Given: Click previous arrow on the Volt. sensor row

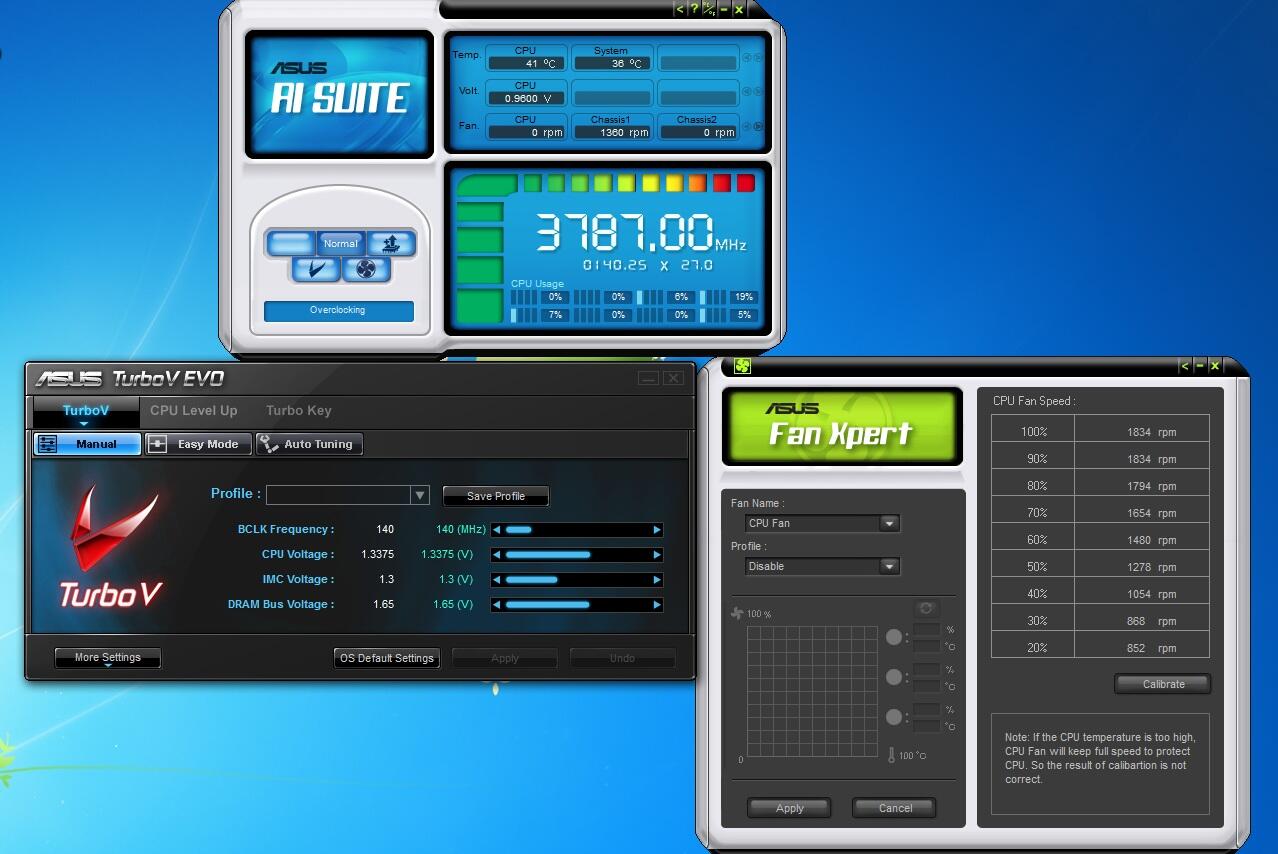Looking at the screenshot, I should (x=746, y=91).
